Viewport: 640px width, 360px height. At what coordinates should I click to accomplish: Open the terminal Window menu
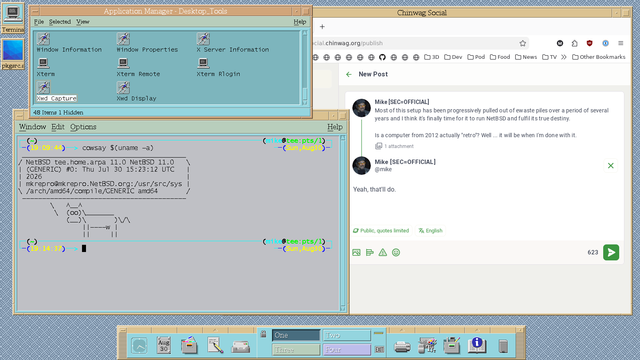32,127
